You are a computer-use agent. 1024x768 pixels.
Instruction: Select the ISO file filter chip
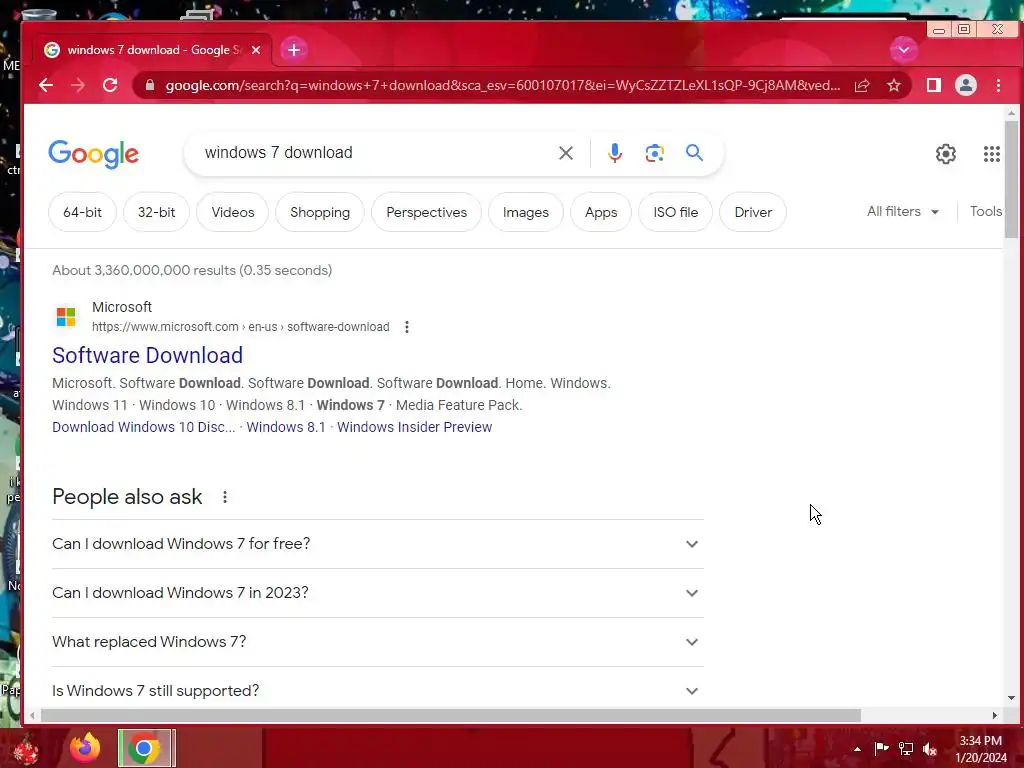pos(675,212)
